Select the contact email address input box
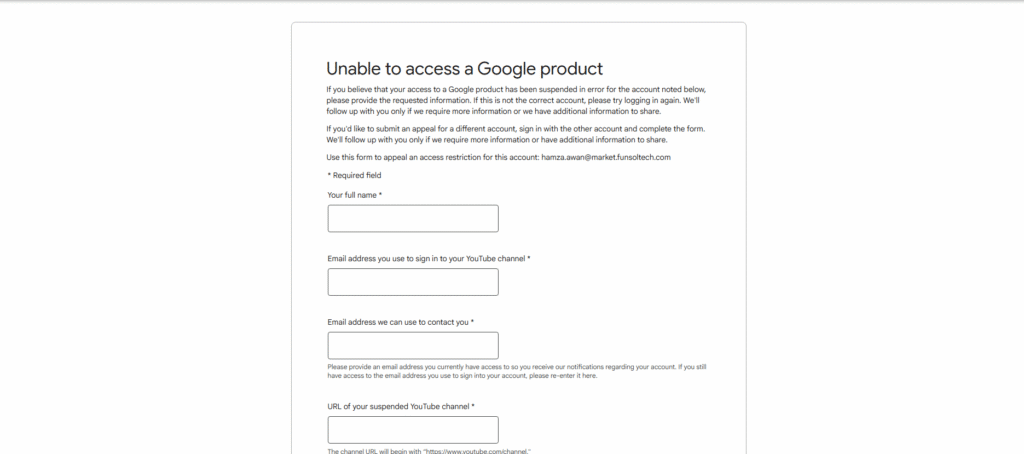 (x=412, y=346)
